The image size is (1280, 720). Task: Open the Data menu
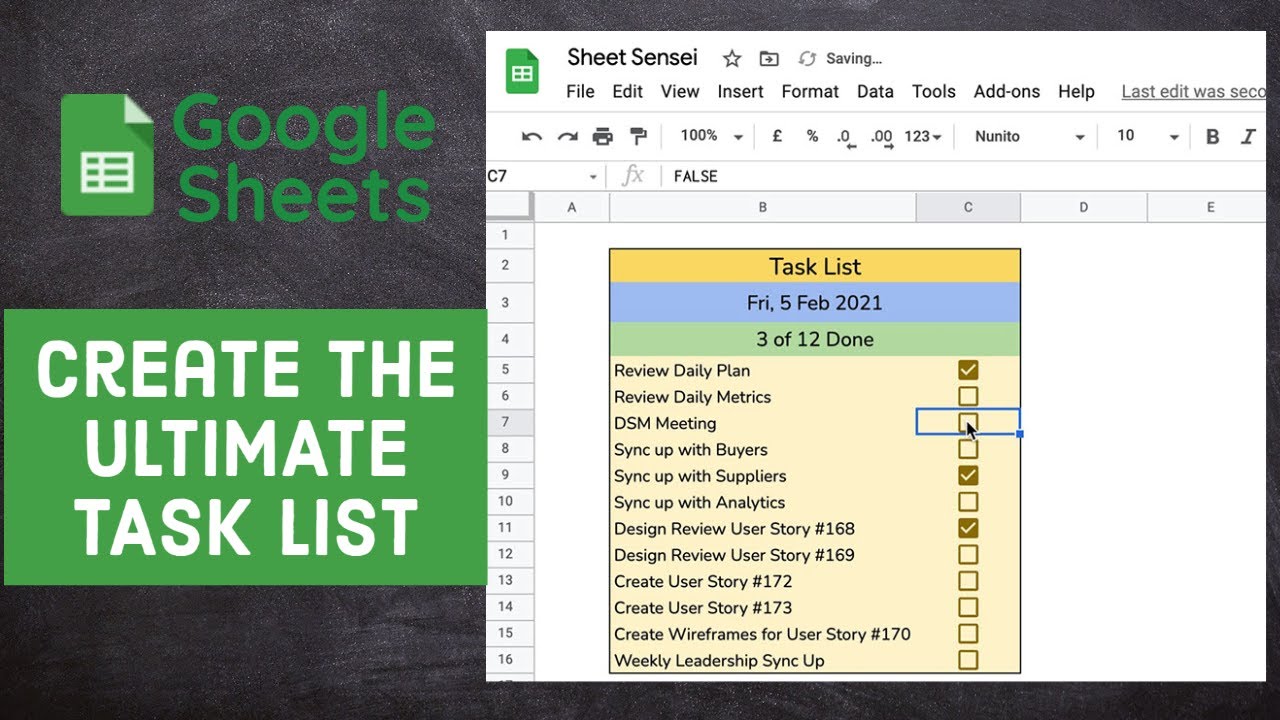point(875,91)
